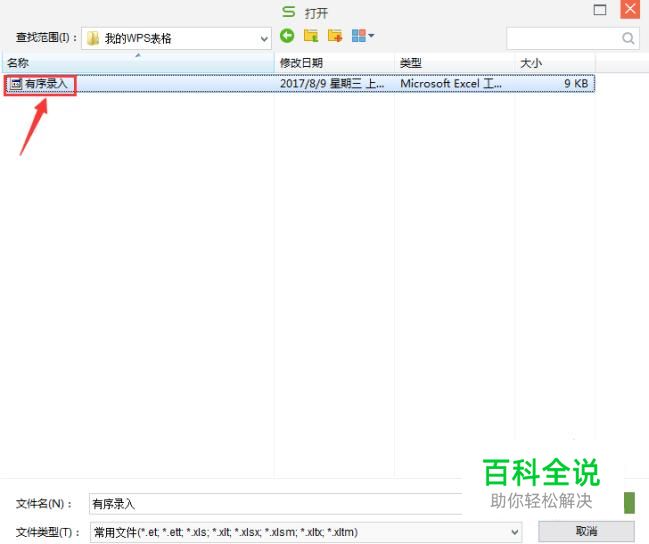This screenshot has width=649, height=544.
Task: Click the 2017/8/9 modified date cell
Action: (x=332, y=84)
